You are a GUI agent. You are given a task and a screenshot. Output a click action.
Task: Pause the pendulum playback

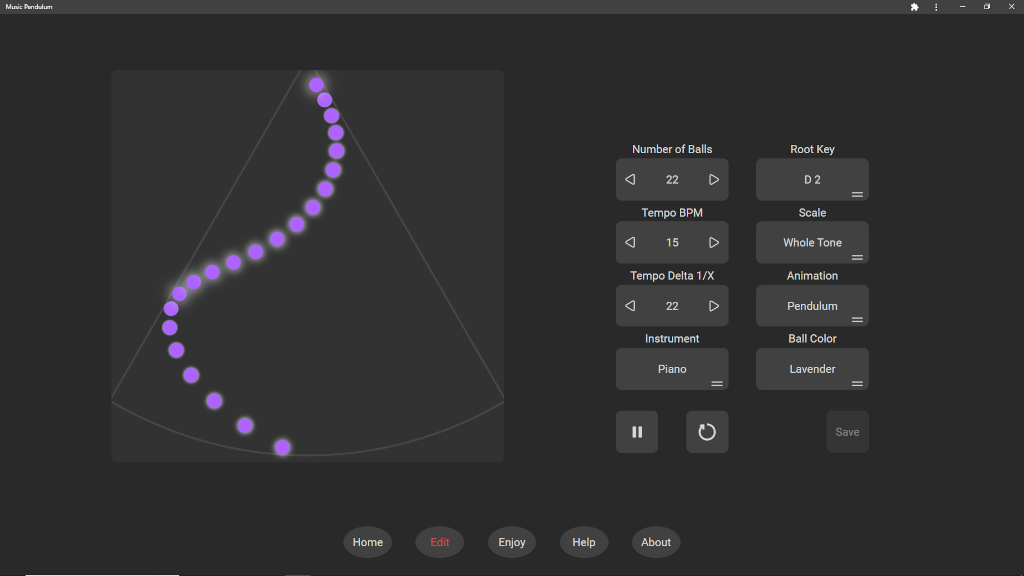(637, 432)
